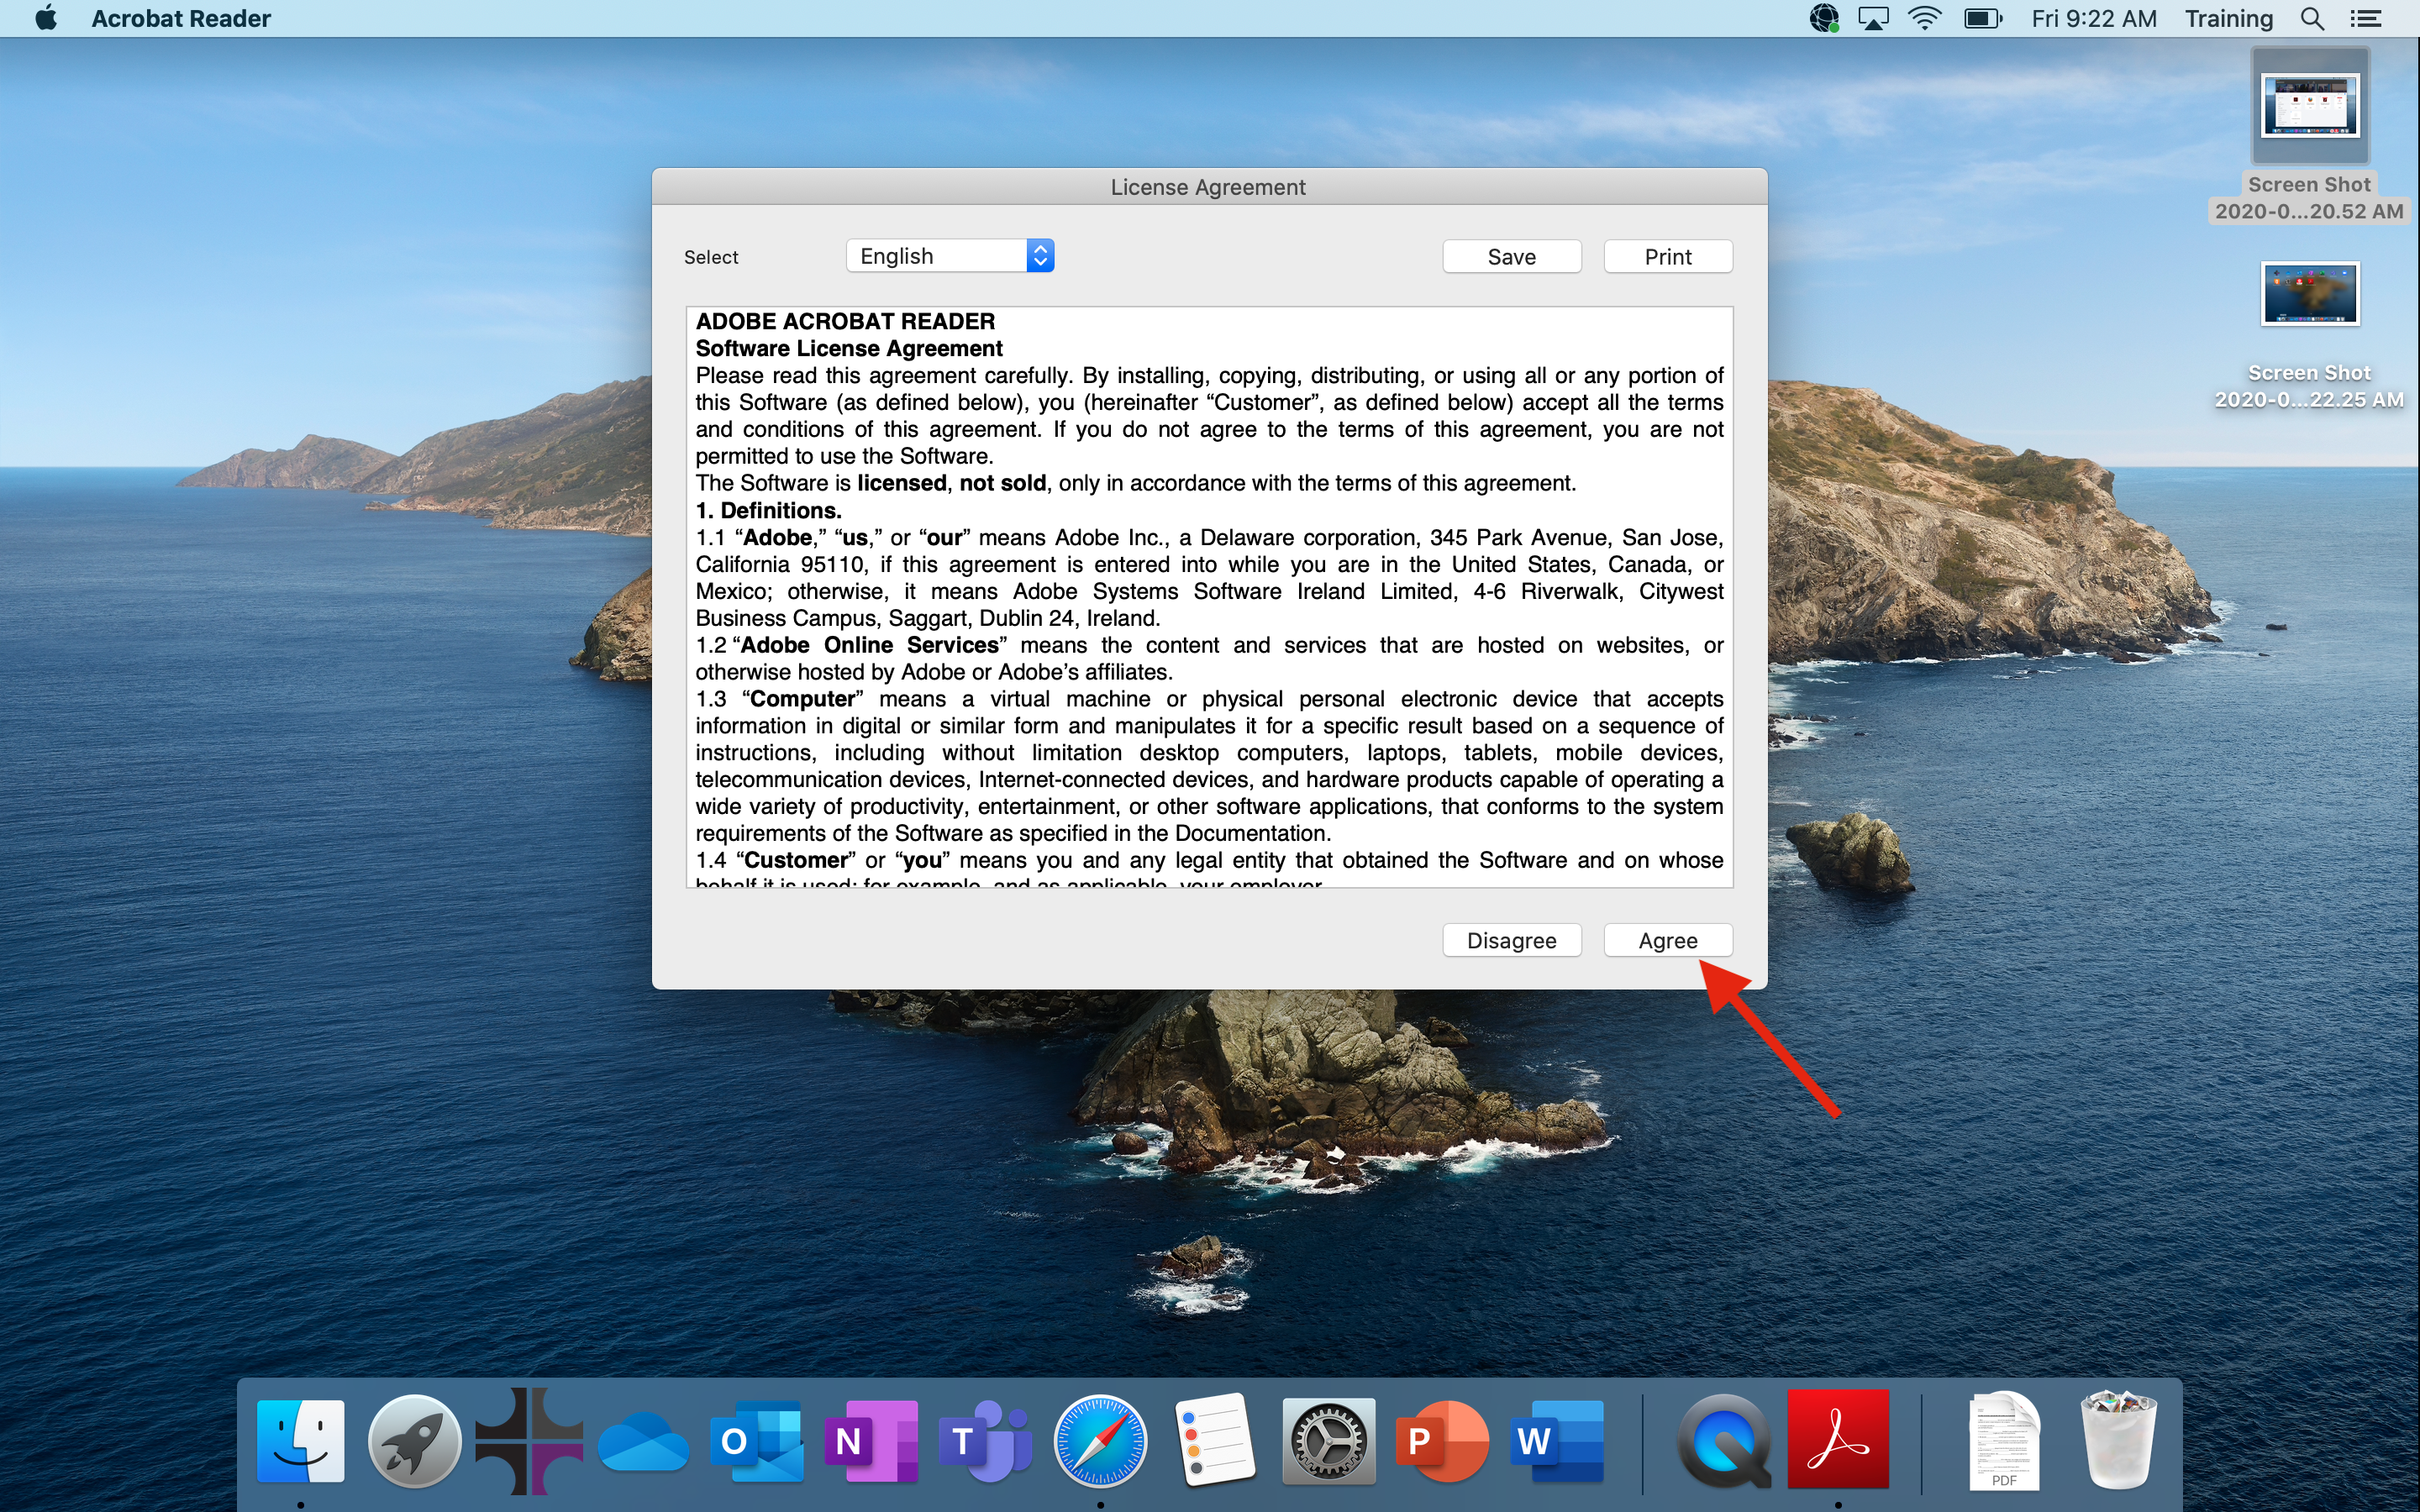
Task: Select Screen Shot 22.25 AM desktop thumbnail
Action: click(2309, 294)
